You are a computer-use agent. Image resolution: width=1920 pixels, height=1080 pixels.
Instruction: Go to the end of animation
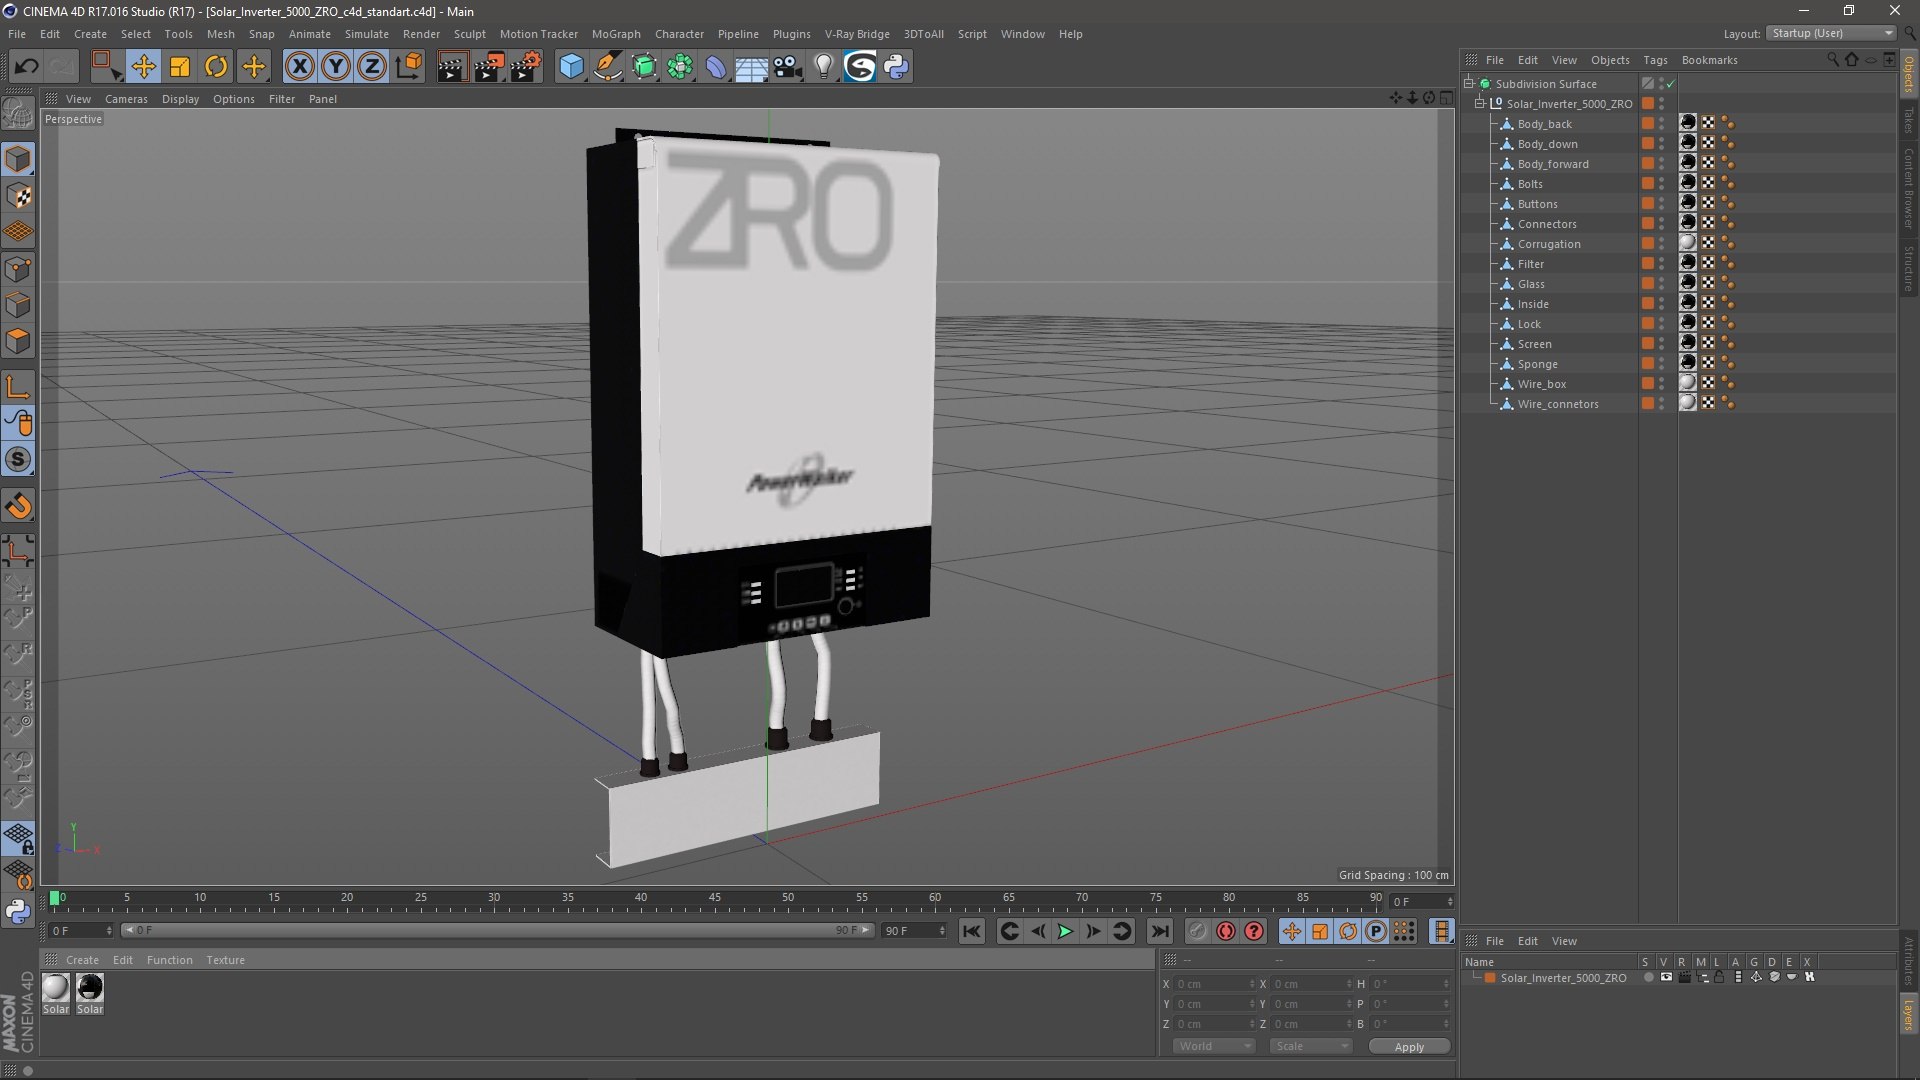[x=1159, y=931]
